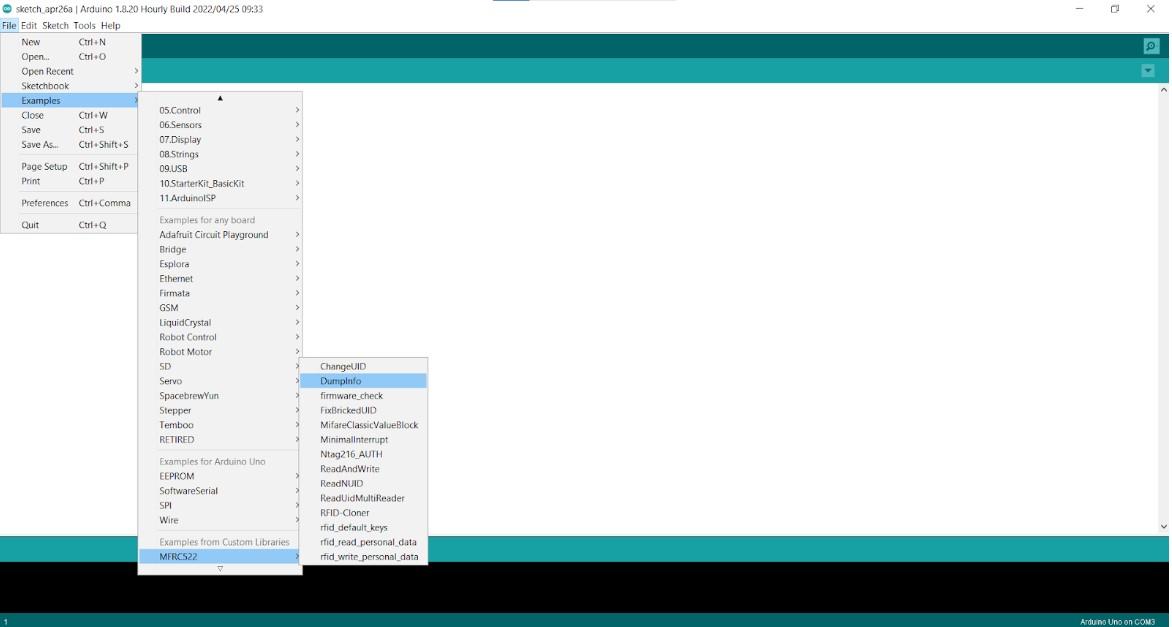
Task: Choose Print in the File menu
Action: [70, 181]
